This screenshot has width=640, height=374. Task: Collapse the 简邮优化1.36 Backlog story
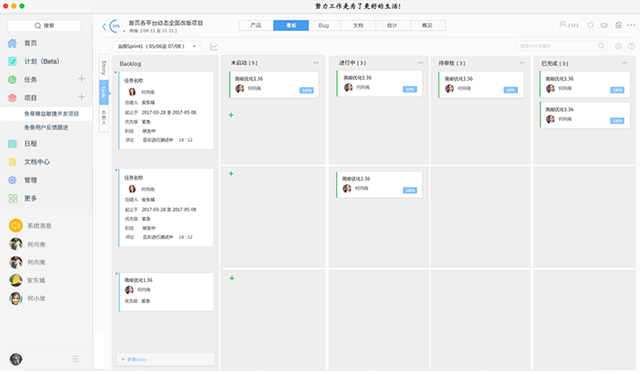(x=116, y=274)
